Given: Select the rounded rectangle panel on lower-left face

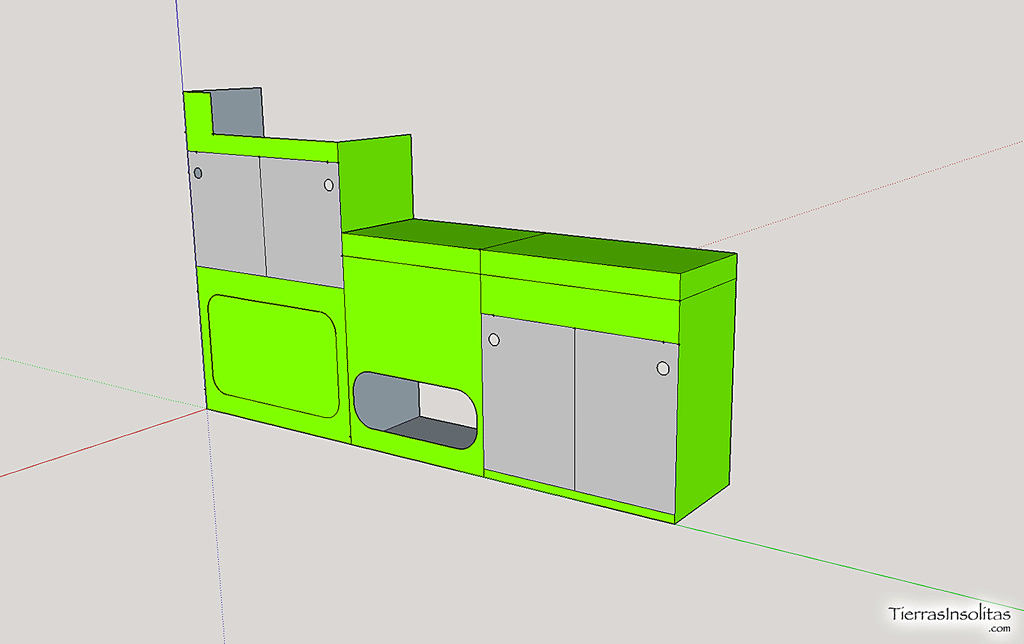Looking at the screenshot, I should (x=272, y=355).
